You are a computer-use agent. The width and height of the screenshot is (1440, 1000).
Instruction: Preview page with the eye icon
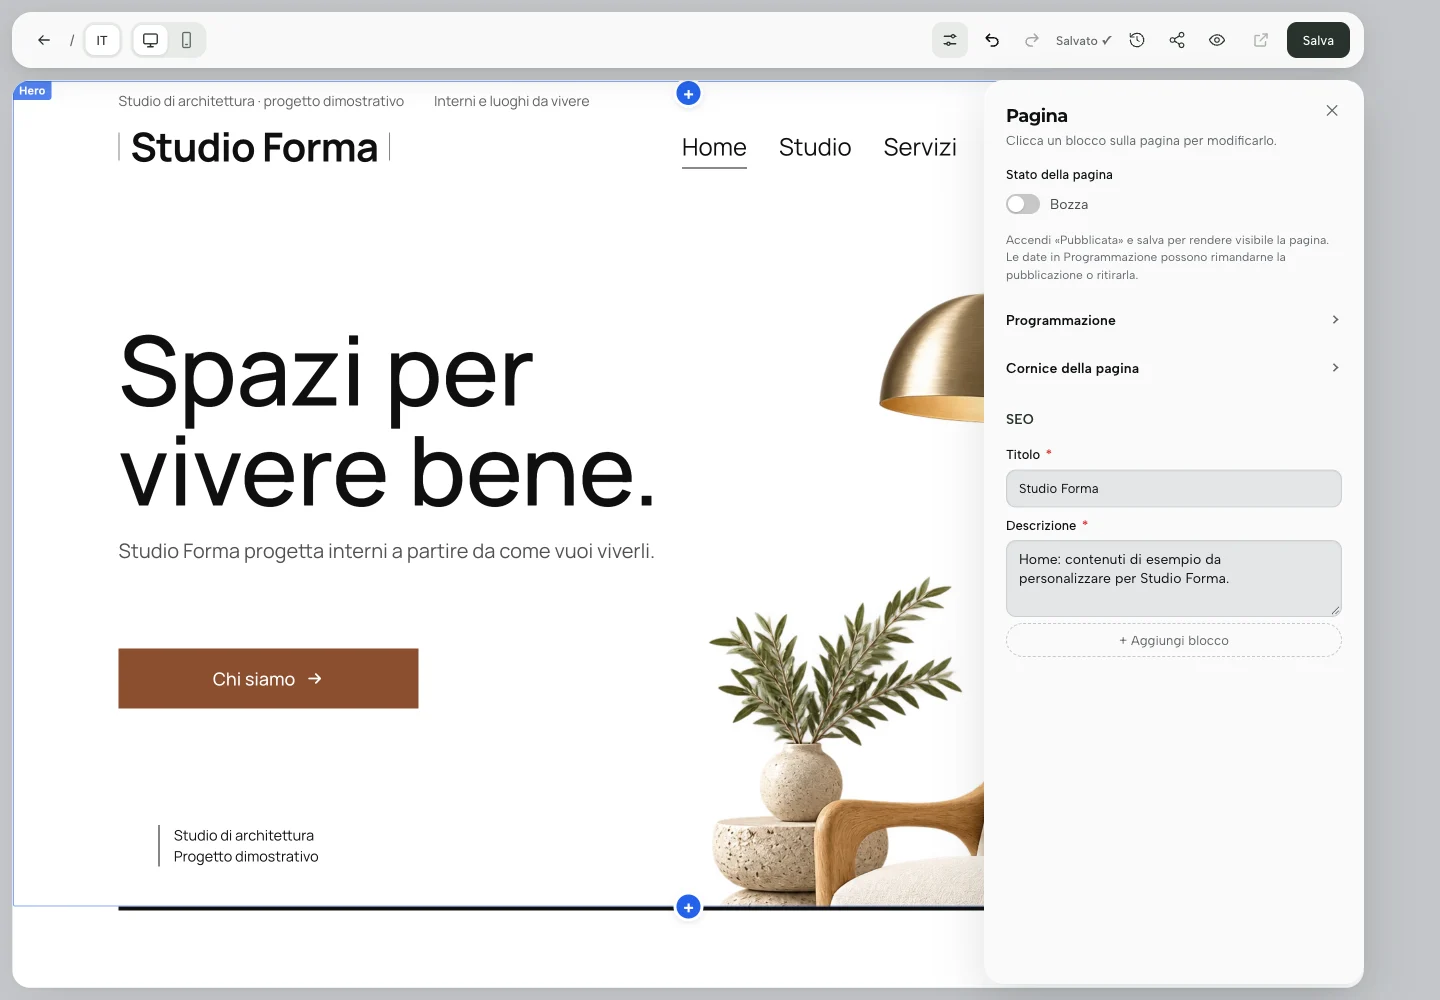click(x=1217, y=40)
